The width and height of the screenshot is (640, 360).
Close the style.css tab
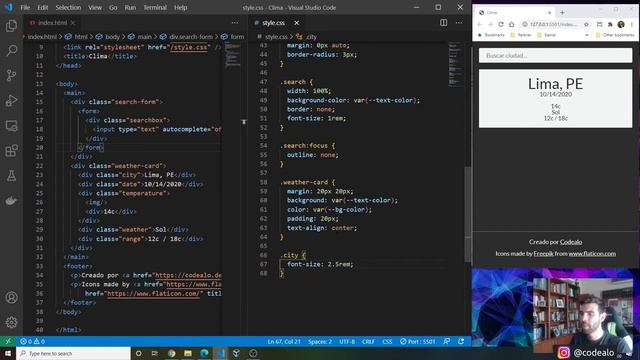297,23
